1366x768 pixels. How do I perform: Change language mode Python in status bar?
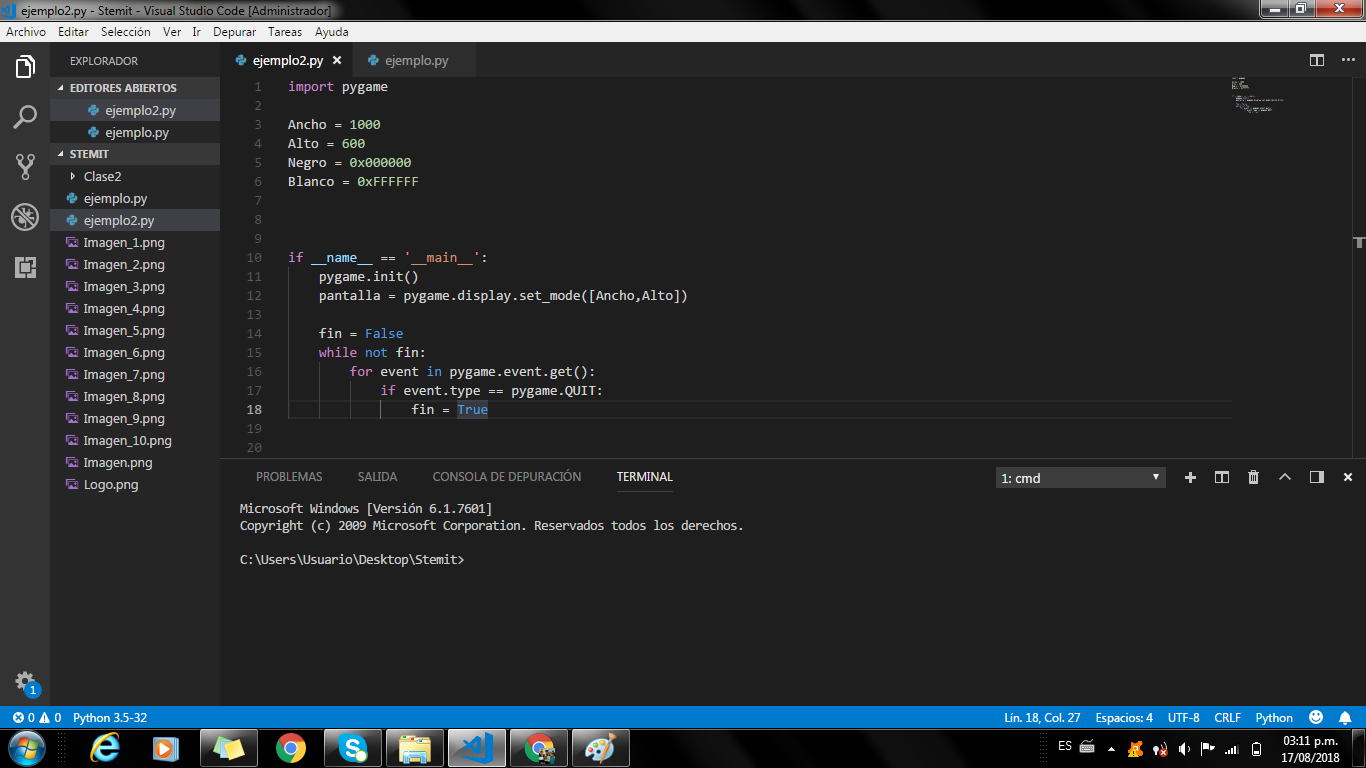[x=1274, y=718]
